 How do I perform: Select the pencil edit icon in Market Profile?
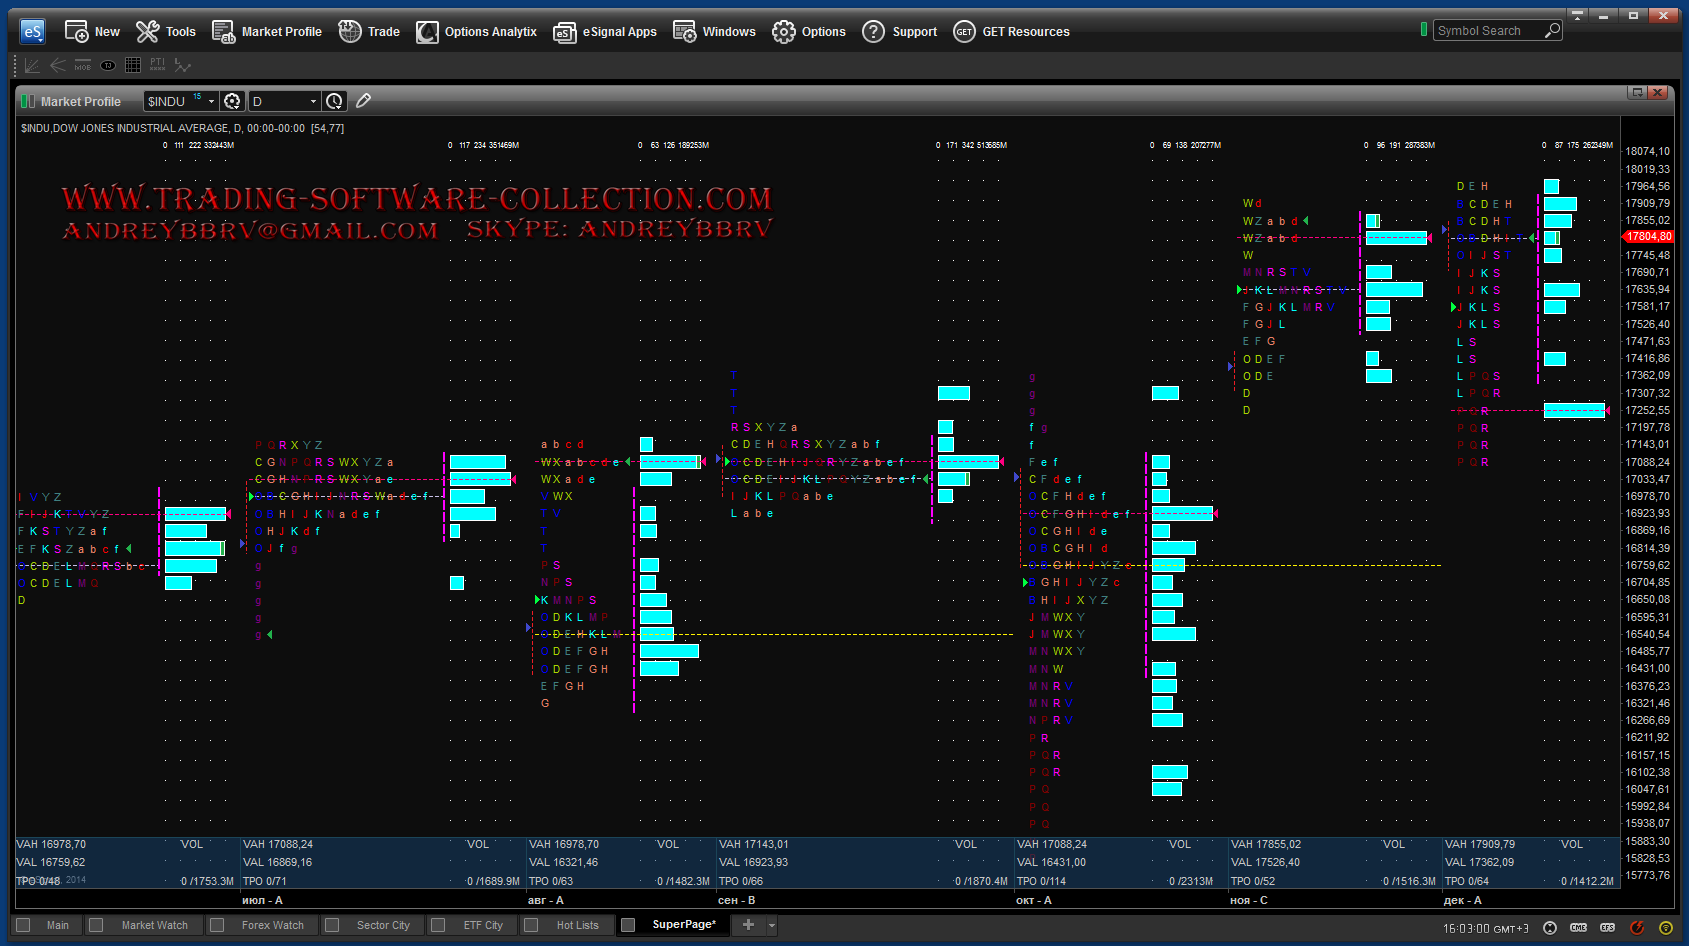[363, 101]
